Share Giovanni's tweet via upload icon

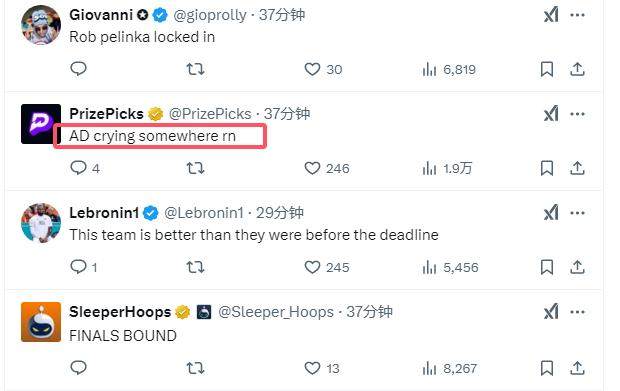[x=577, y=70]
